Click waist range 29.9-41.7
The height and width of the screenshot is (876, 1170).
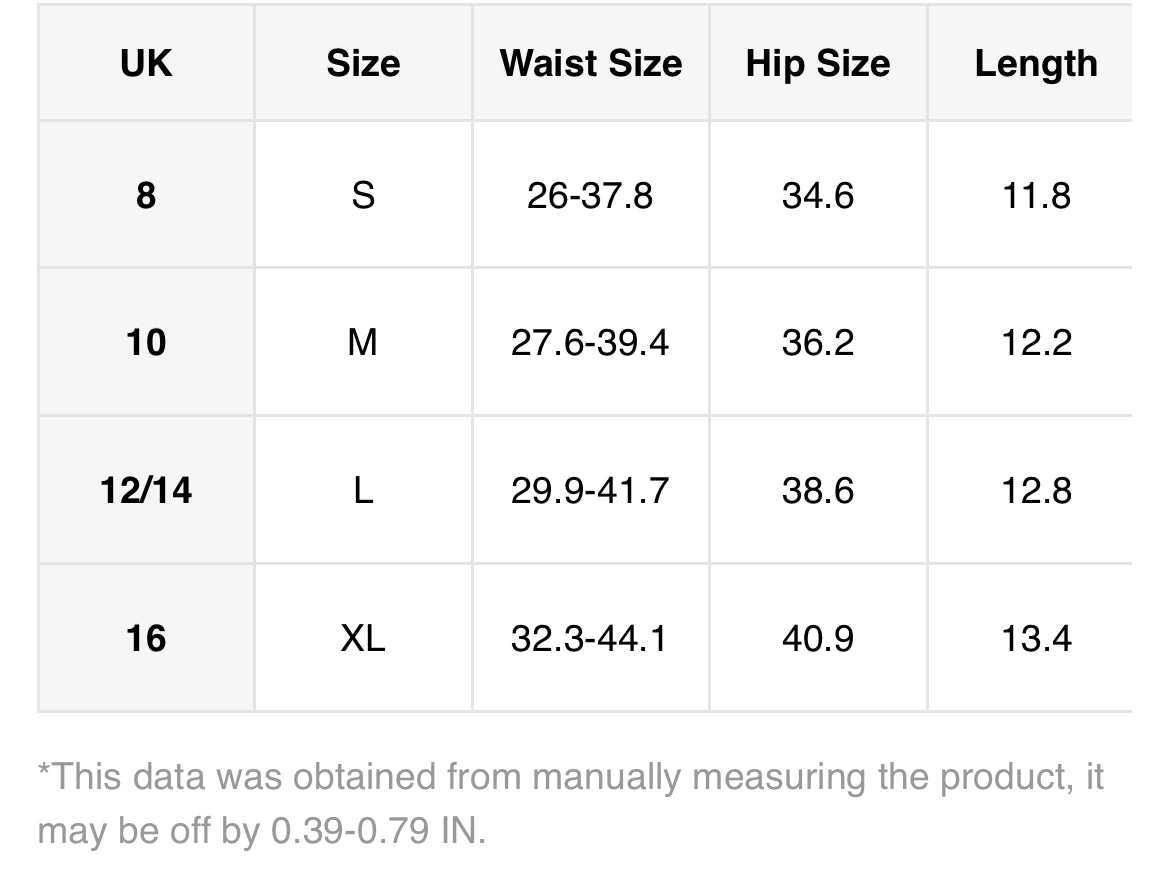[591, 490]
